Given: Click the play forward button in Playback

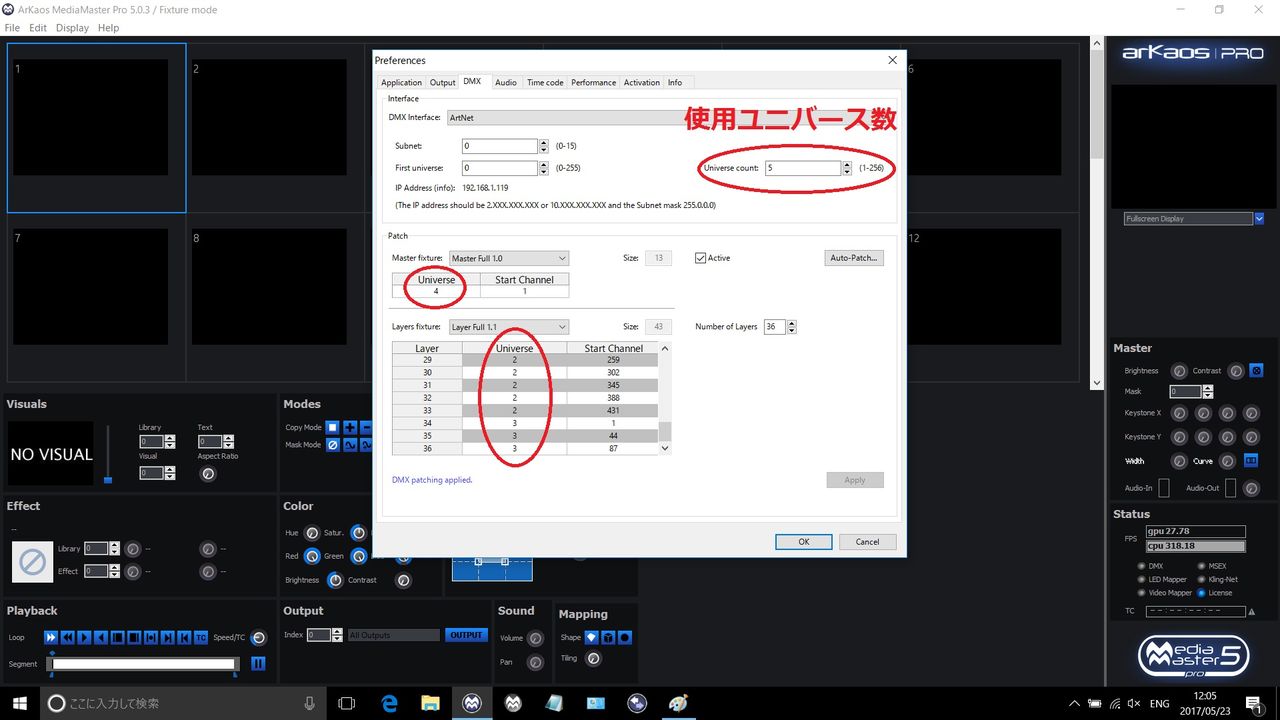Looking at the screenshot, I should [x=85, y=637].
